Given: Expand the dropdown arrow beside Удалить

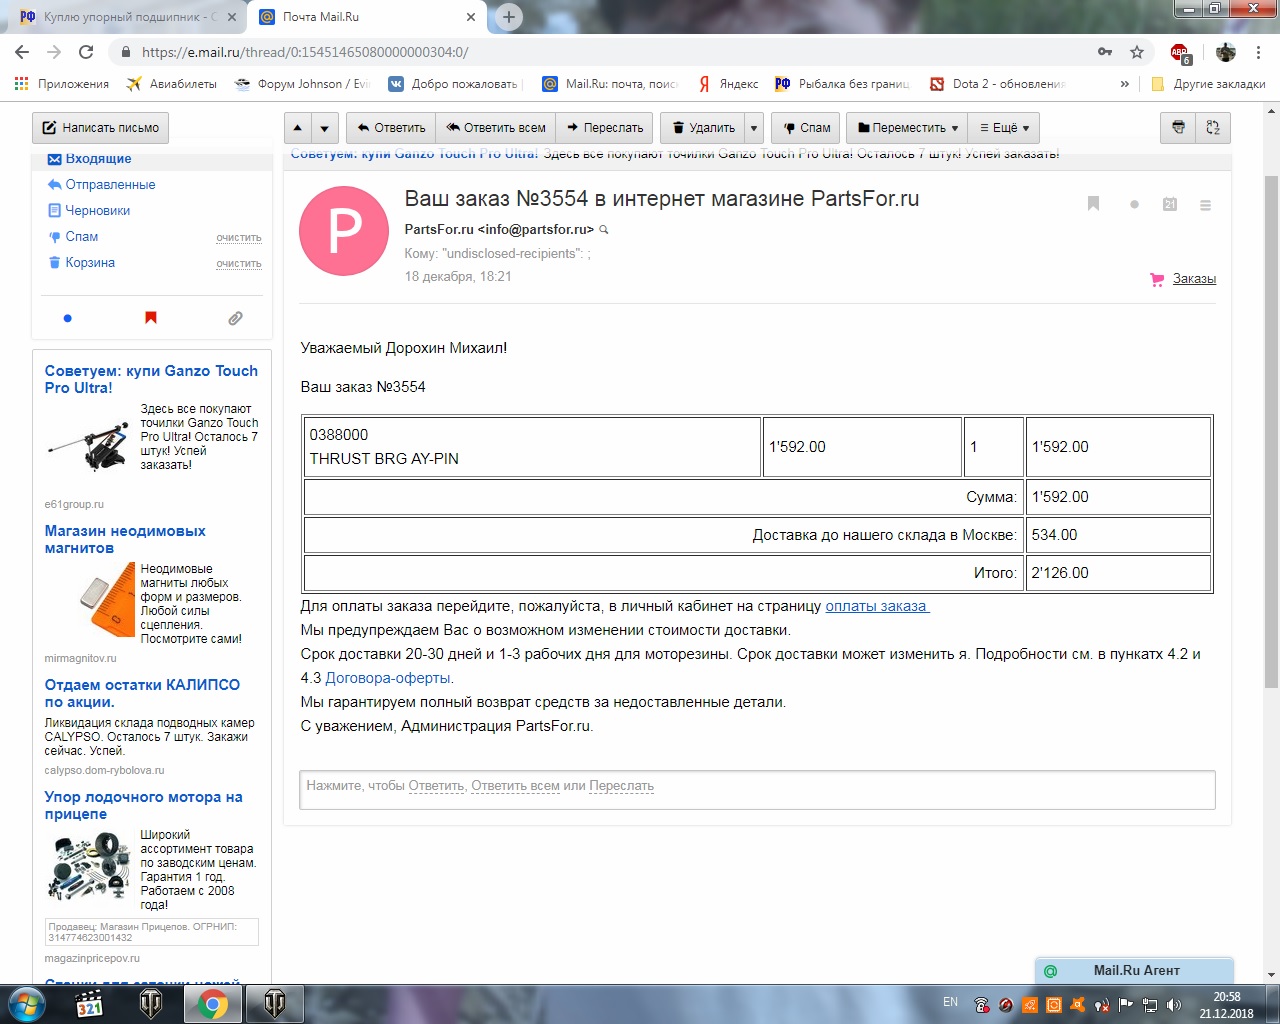Looking at the screenshot, I should tap(755, 128).
